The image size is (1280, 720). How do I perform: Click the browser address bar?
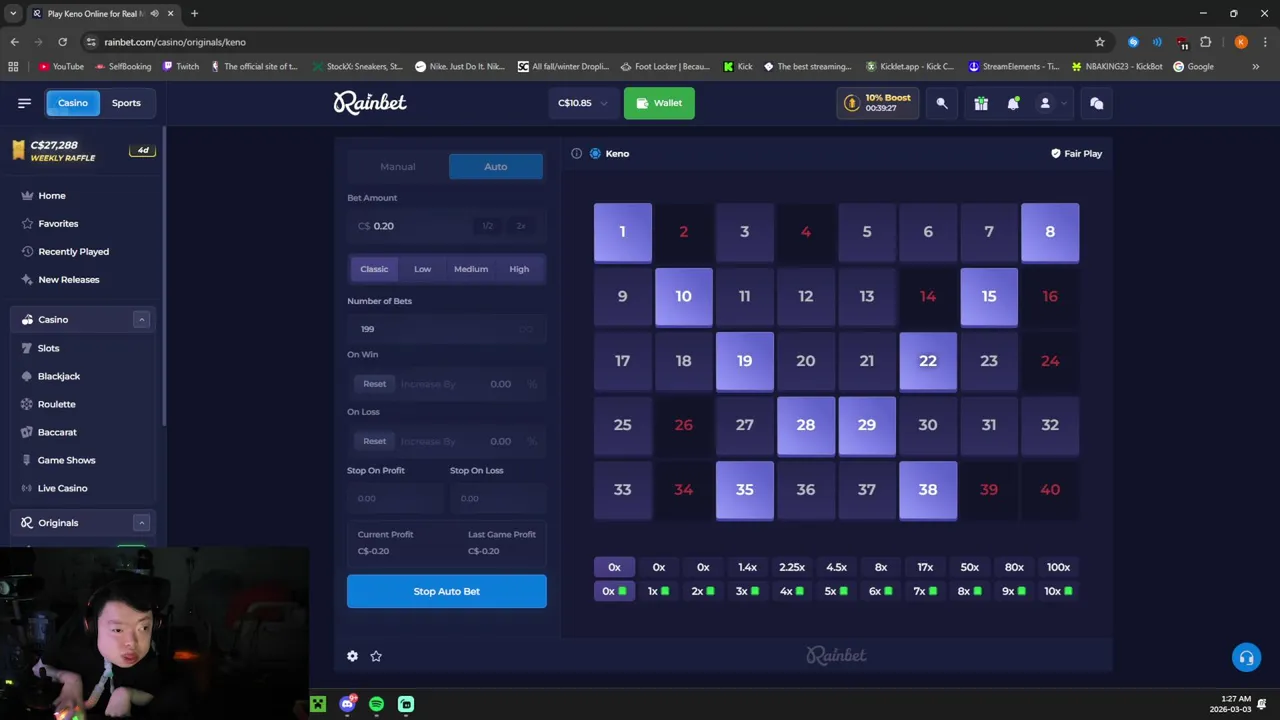[x=590, y=42]
